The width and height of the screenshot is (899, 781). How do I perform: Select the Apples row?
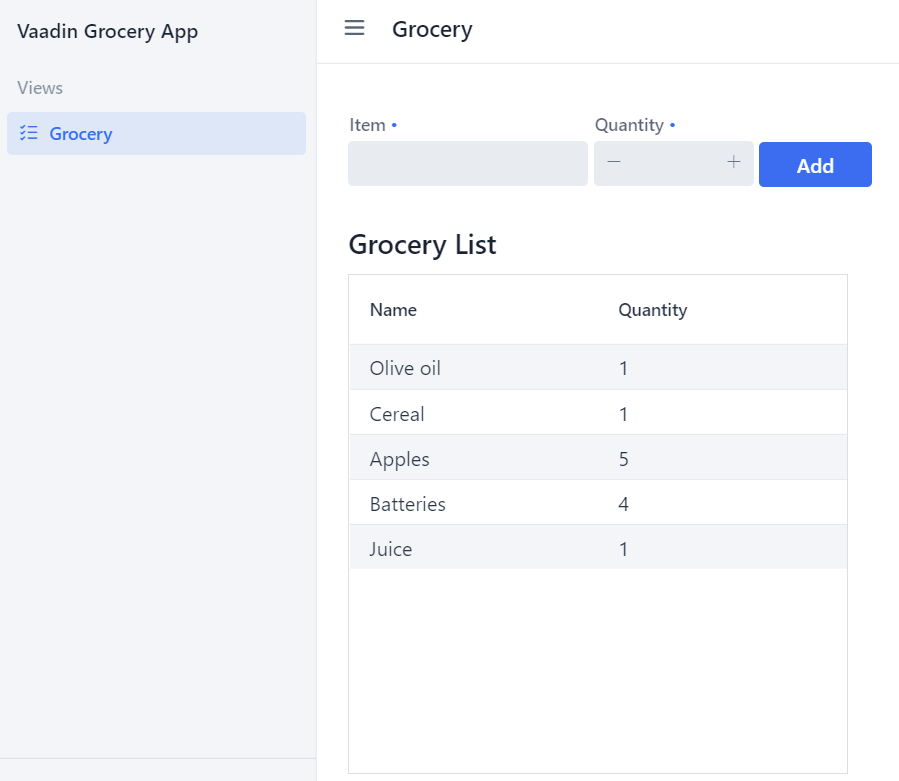(399, 459)
